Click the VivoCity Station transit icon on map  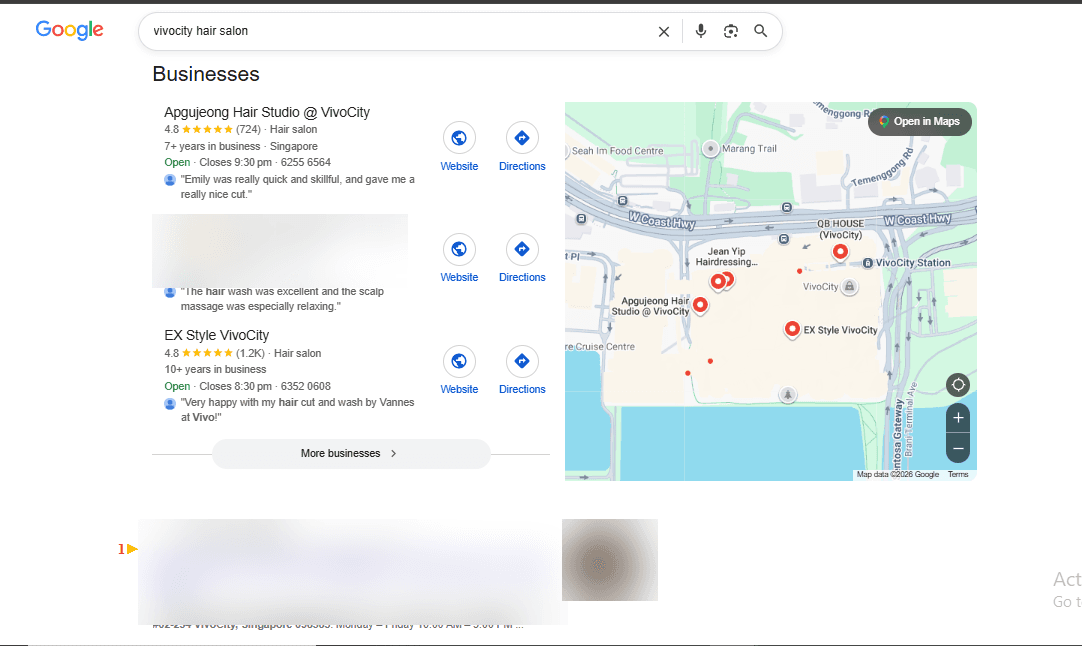(x=868, y=263)
